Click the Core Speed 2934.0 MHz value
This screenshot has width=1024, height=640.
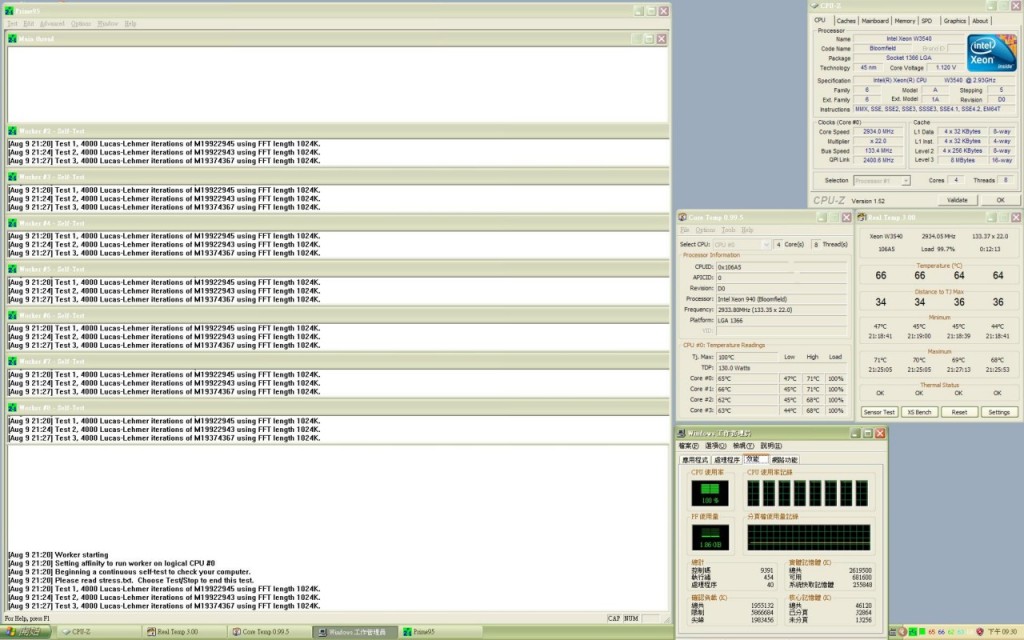coord(878,132)
